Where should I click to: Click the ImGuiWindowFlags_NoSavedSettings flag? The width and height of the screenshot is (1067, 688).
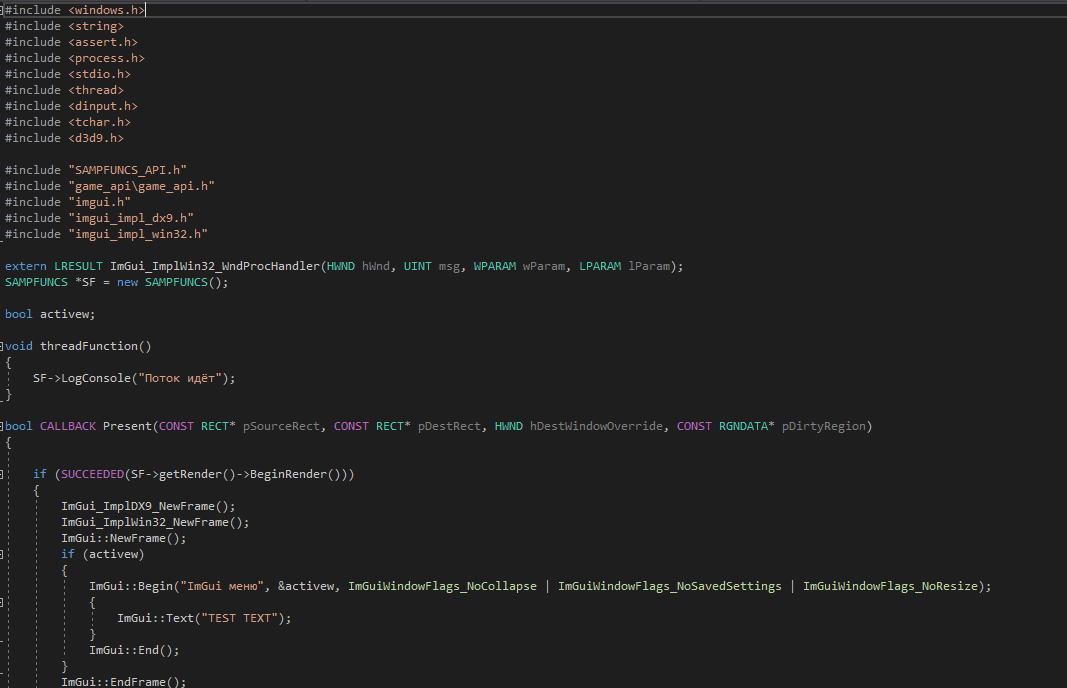tap(669, 586)
